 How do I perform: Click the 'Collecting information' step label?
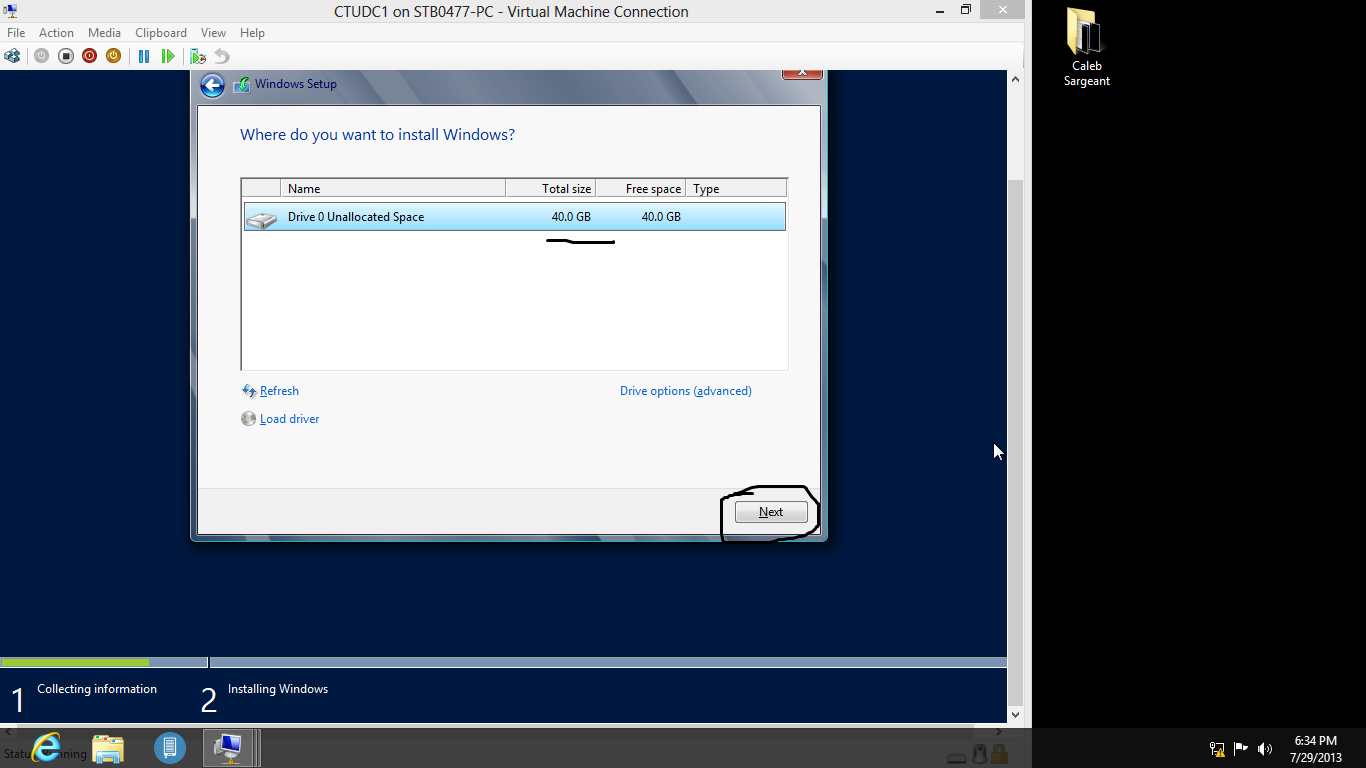(x=97, y=689)
